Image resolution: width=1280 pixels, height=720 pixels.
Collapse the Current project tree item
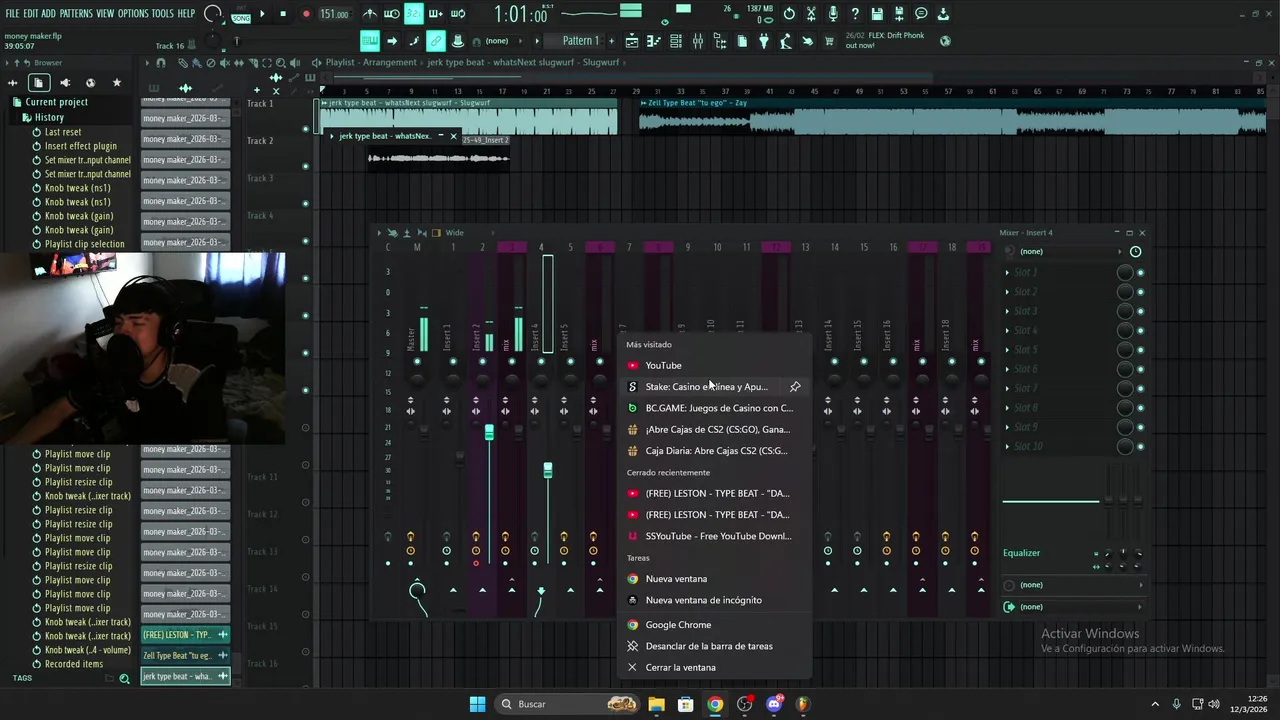(x=56, y=102)
